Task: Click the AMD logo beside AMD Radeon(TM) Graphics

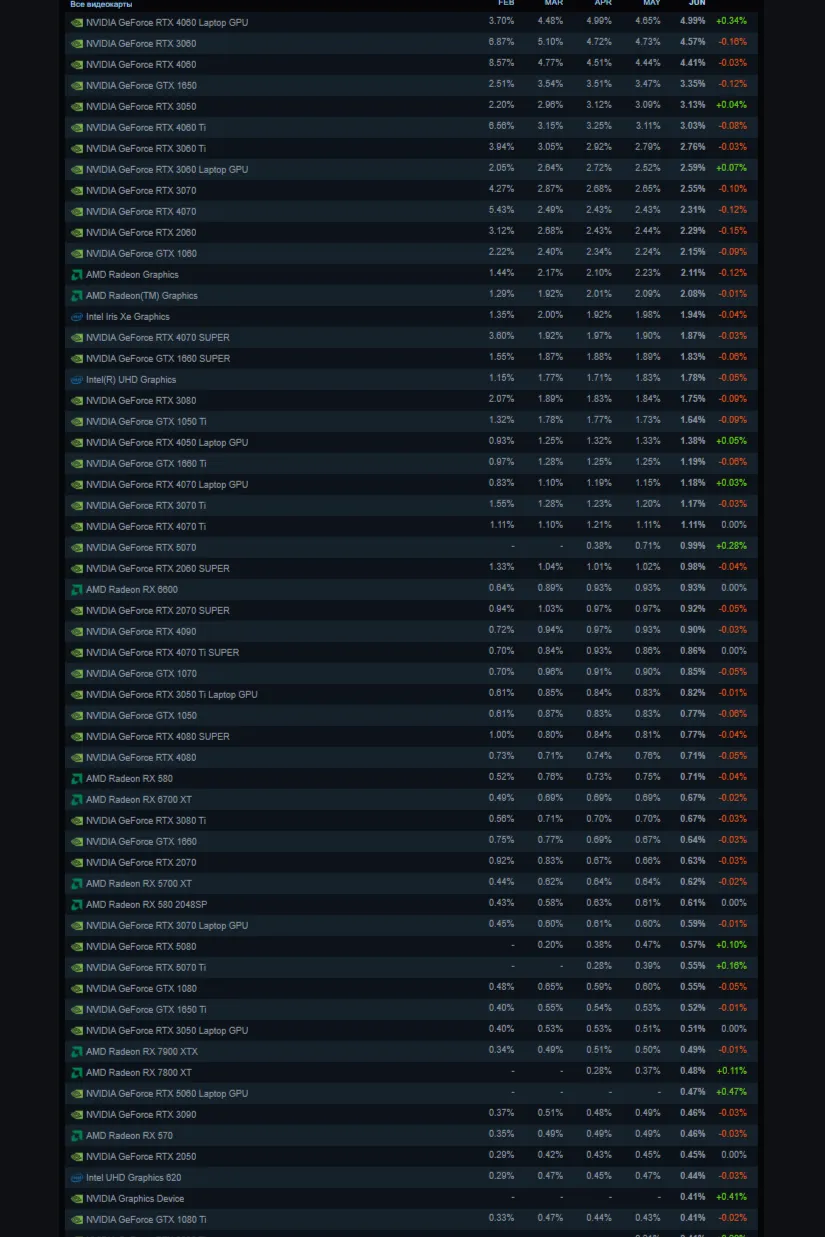Action: click(77, 295)
